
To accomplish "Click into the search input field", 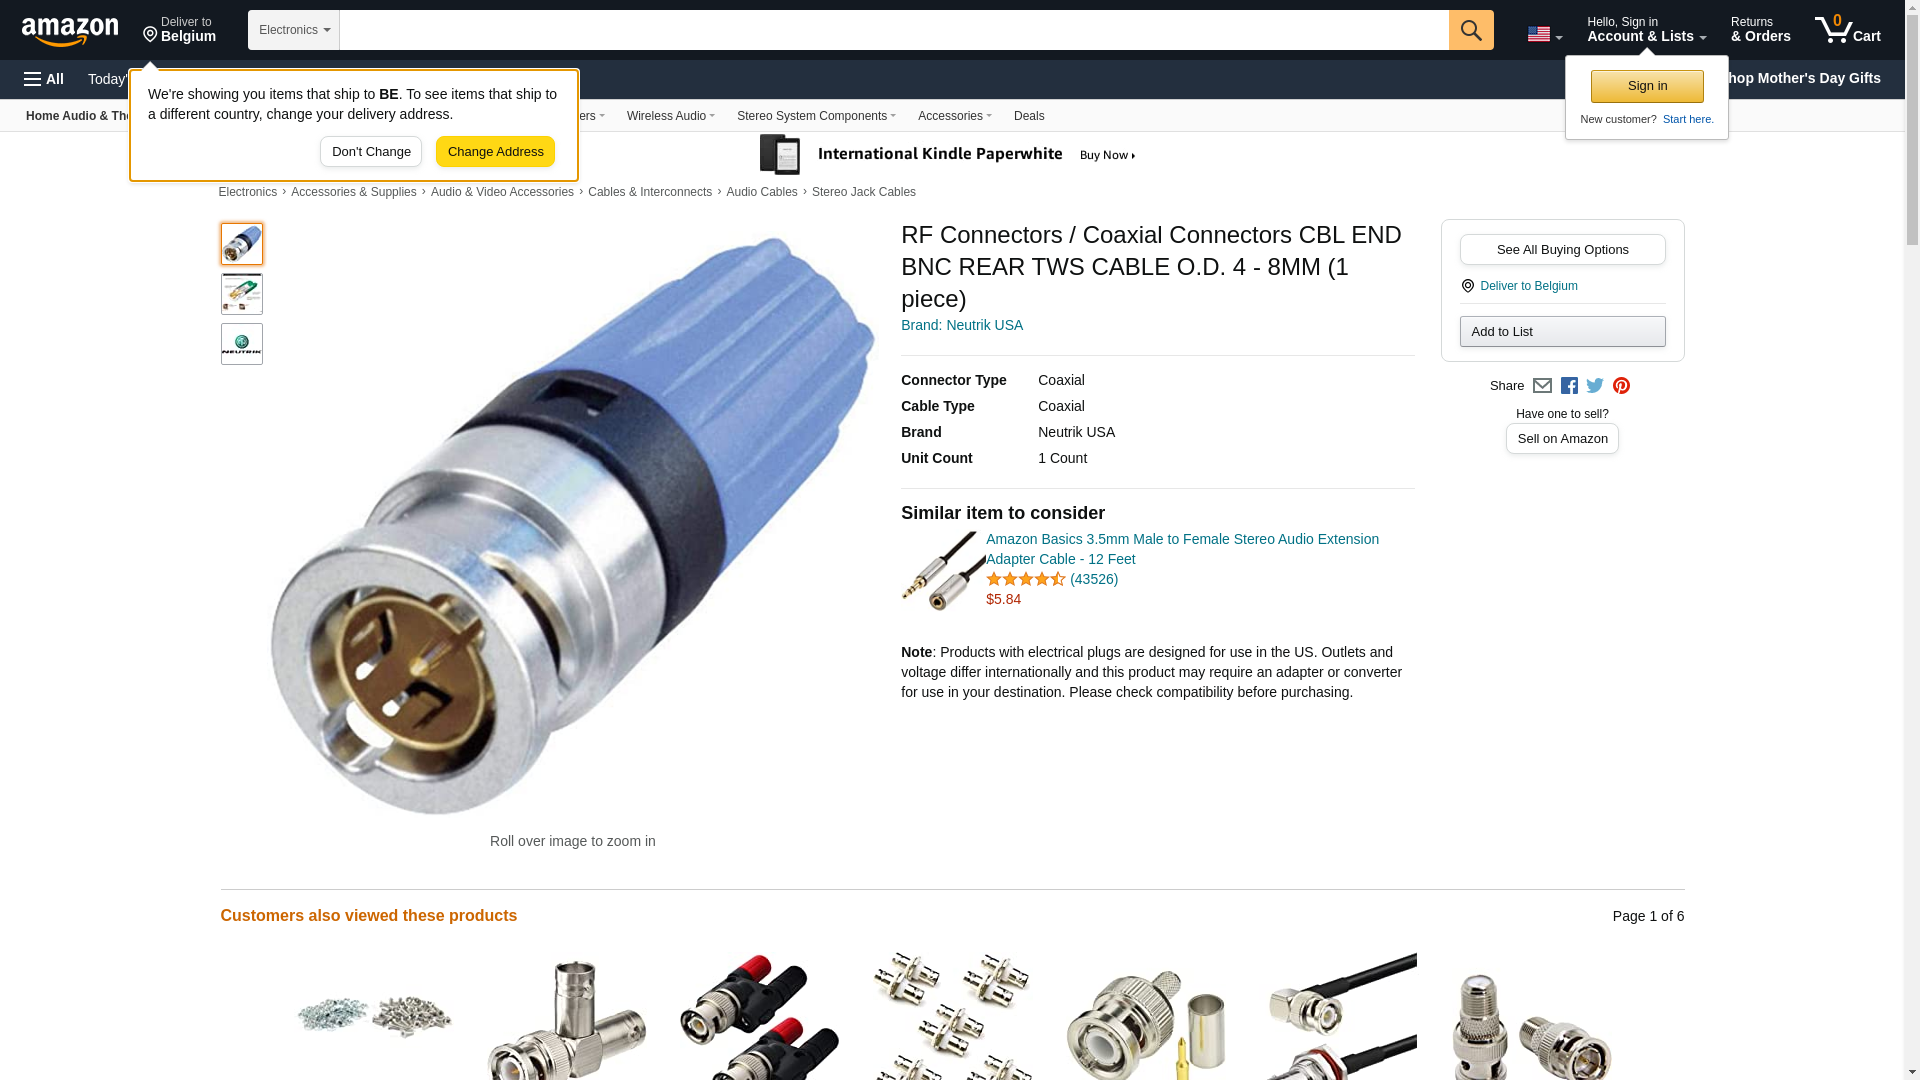I will click(x=894, y=30).
